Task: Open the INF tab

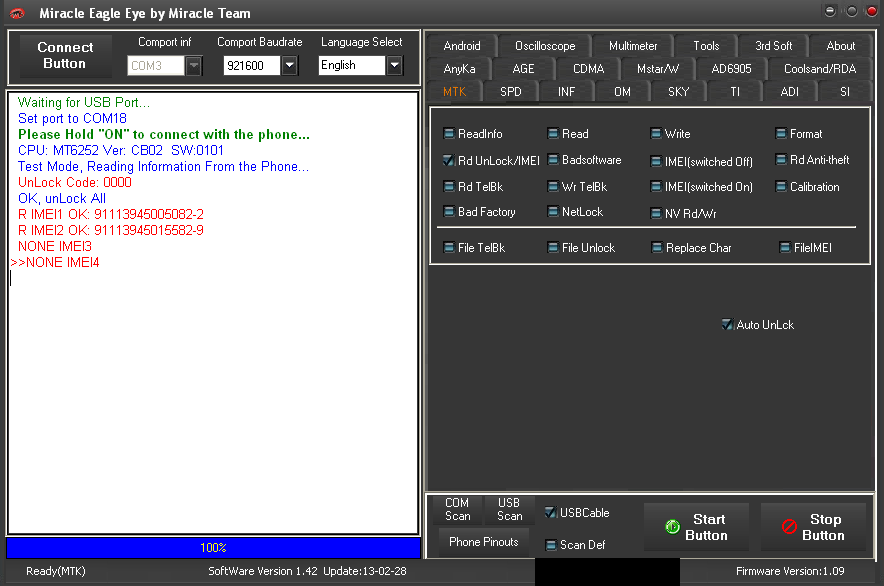Action: tap(566, 91)
